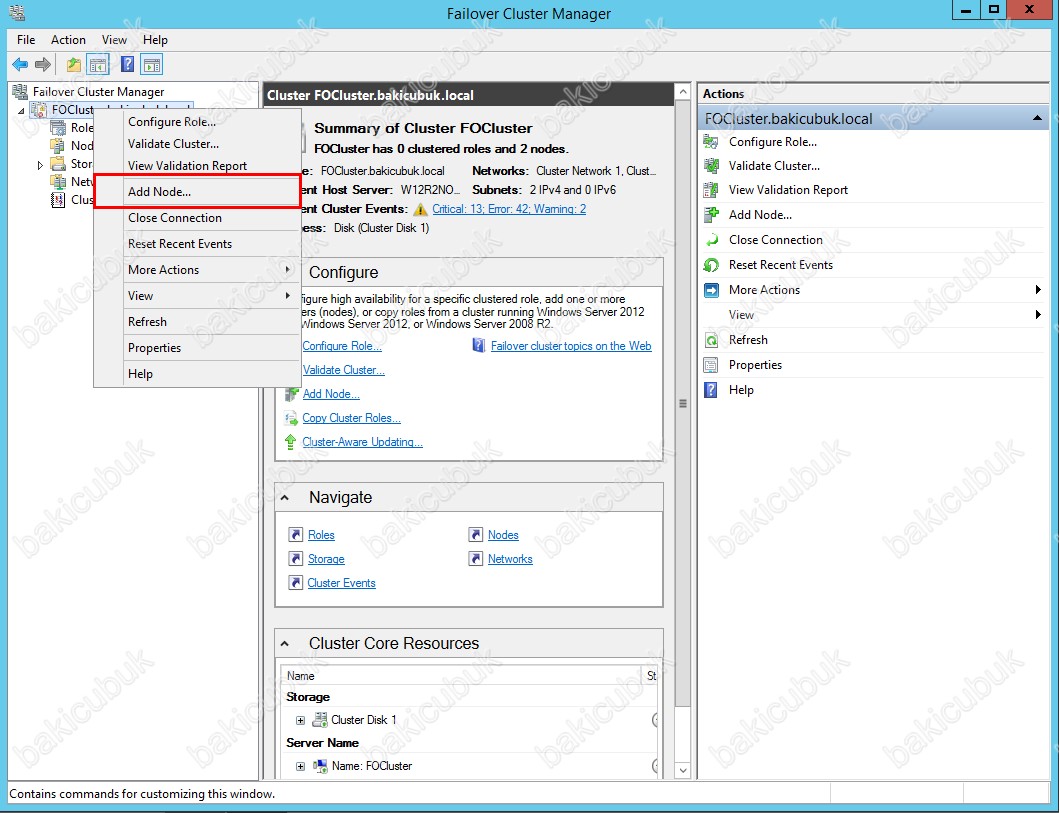Click the Name column header in Cluster Core Resources
Screen dimensions: 1059x813
point(463,676)
